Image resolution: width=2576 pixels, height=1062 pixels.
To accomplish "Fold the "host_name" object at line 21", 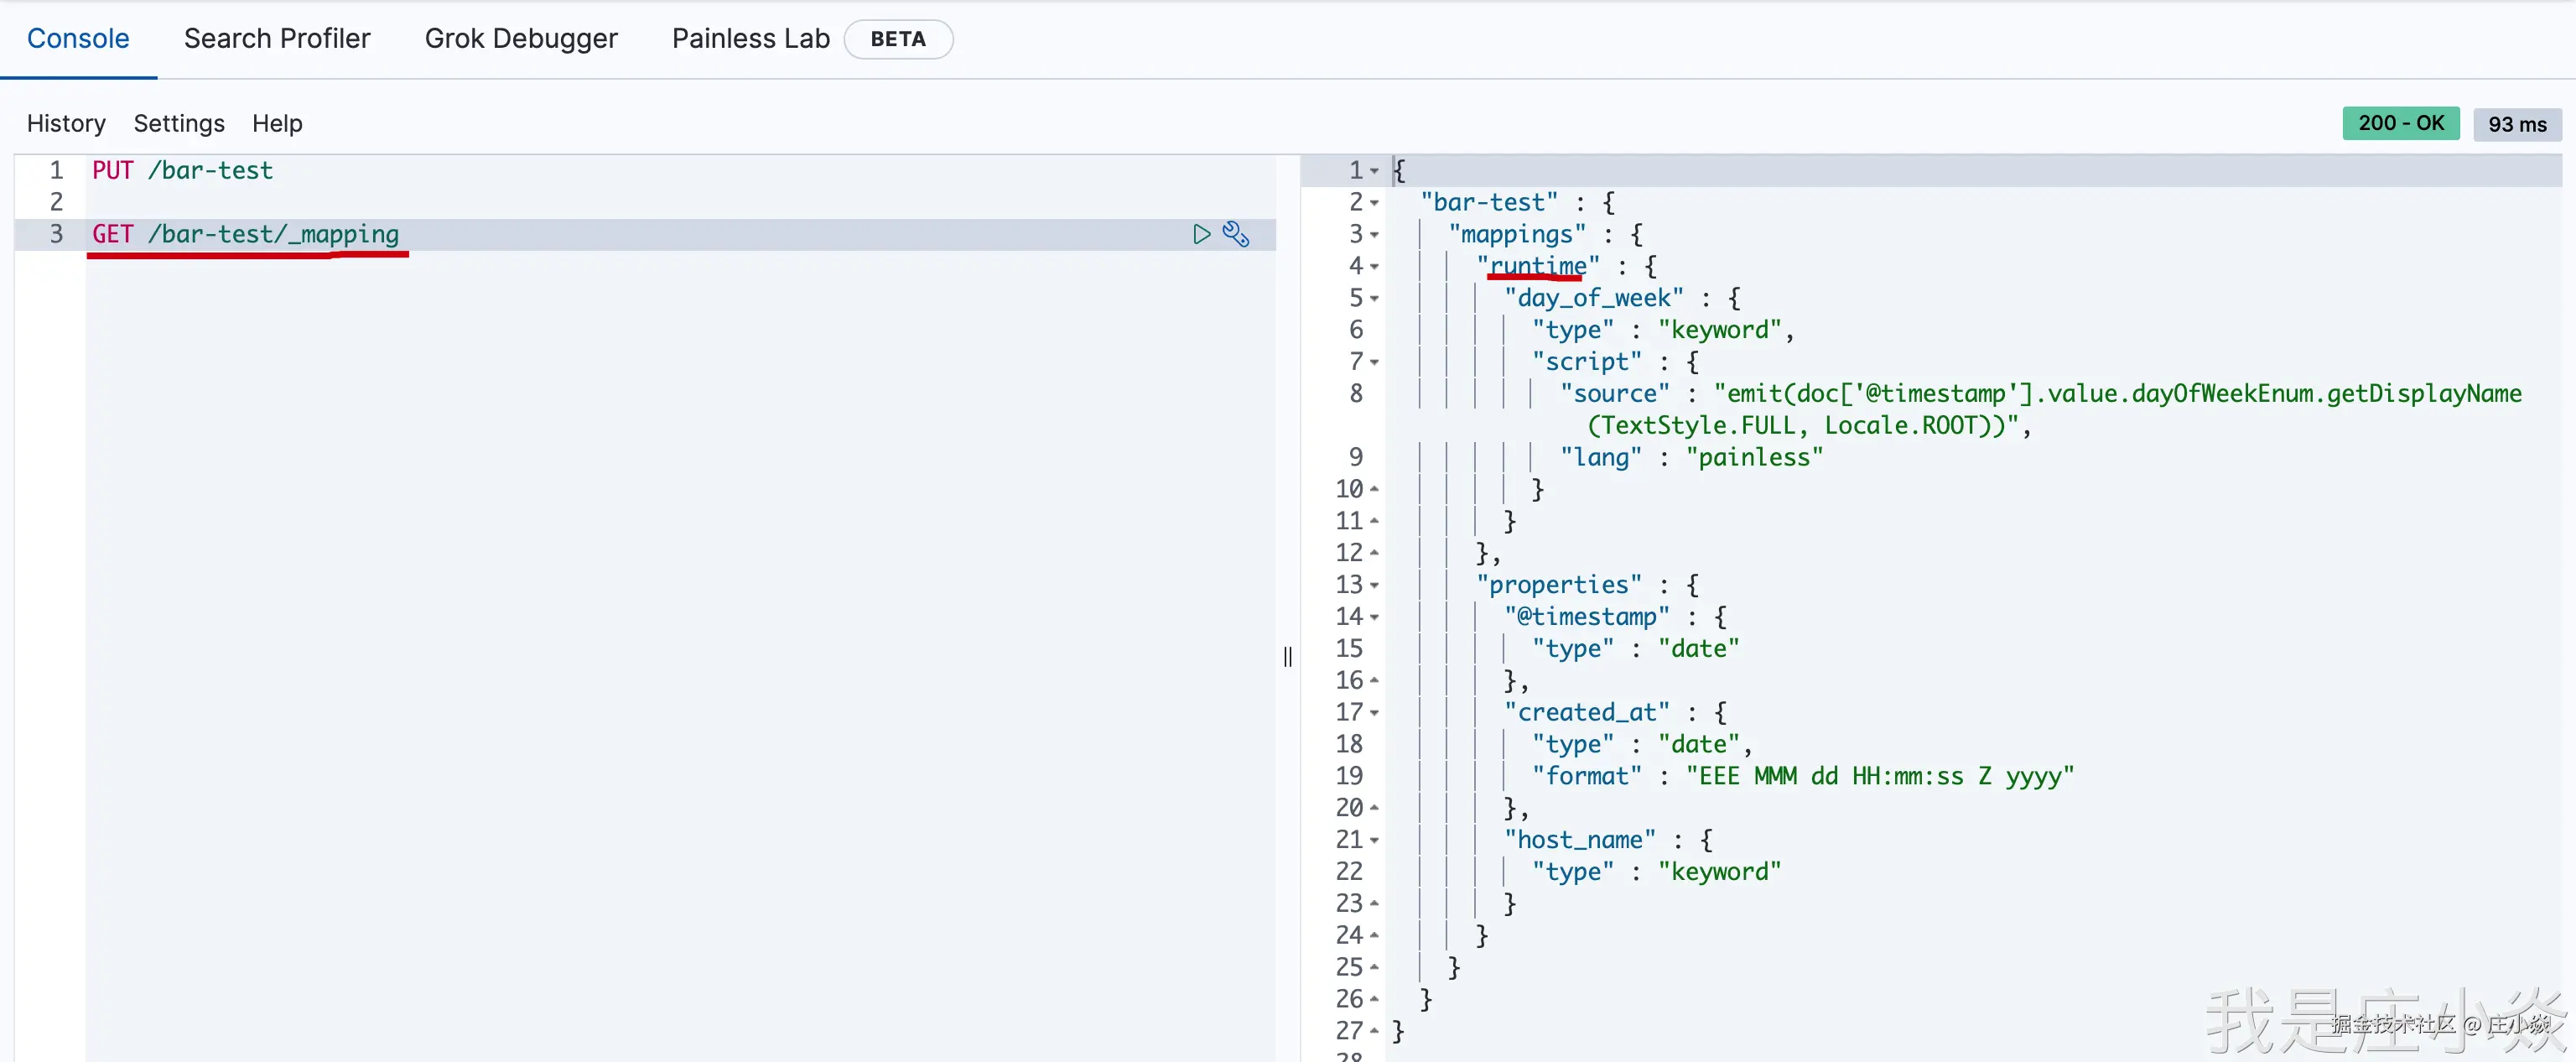I will point(1374,840).
